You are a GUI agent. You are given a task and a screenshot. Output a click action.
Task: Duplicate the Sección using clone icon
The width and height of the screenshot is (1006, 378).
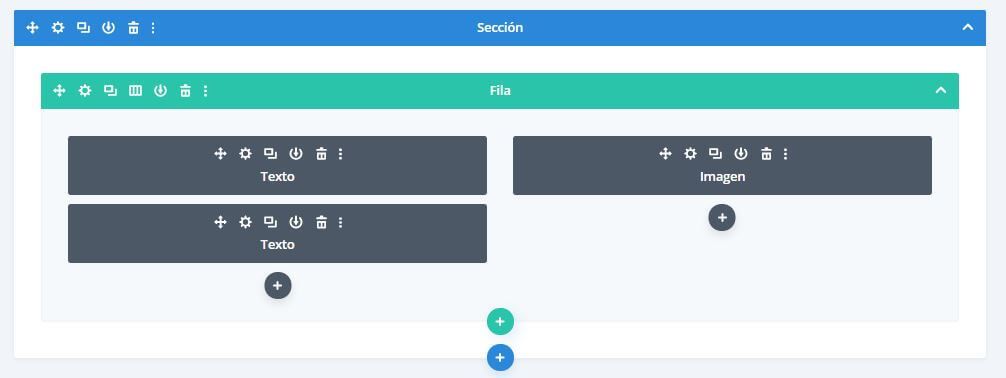(x=83, y=28)
